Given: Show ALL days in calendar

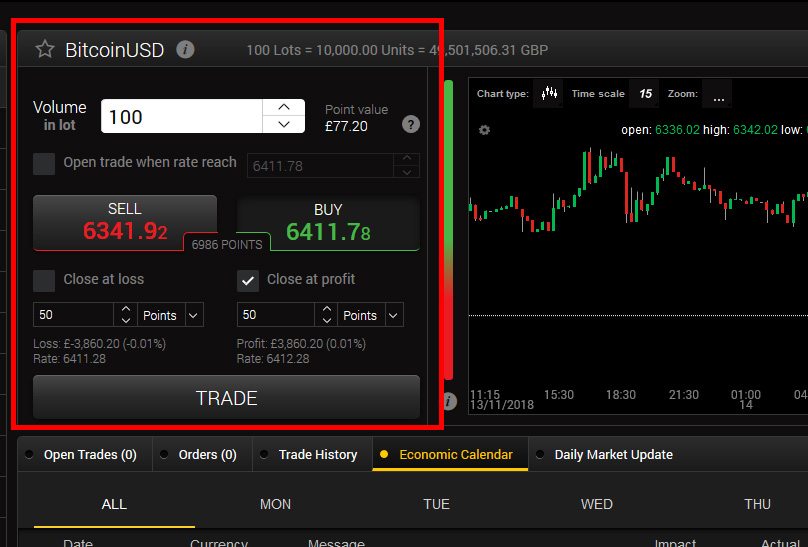Looking at the screenshot, I should 114,504.
